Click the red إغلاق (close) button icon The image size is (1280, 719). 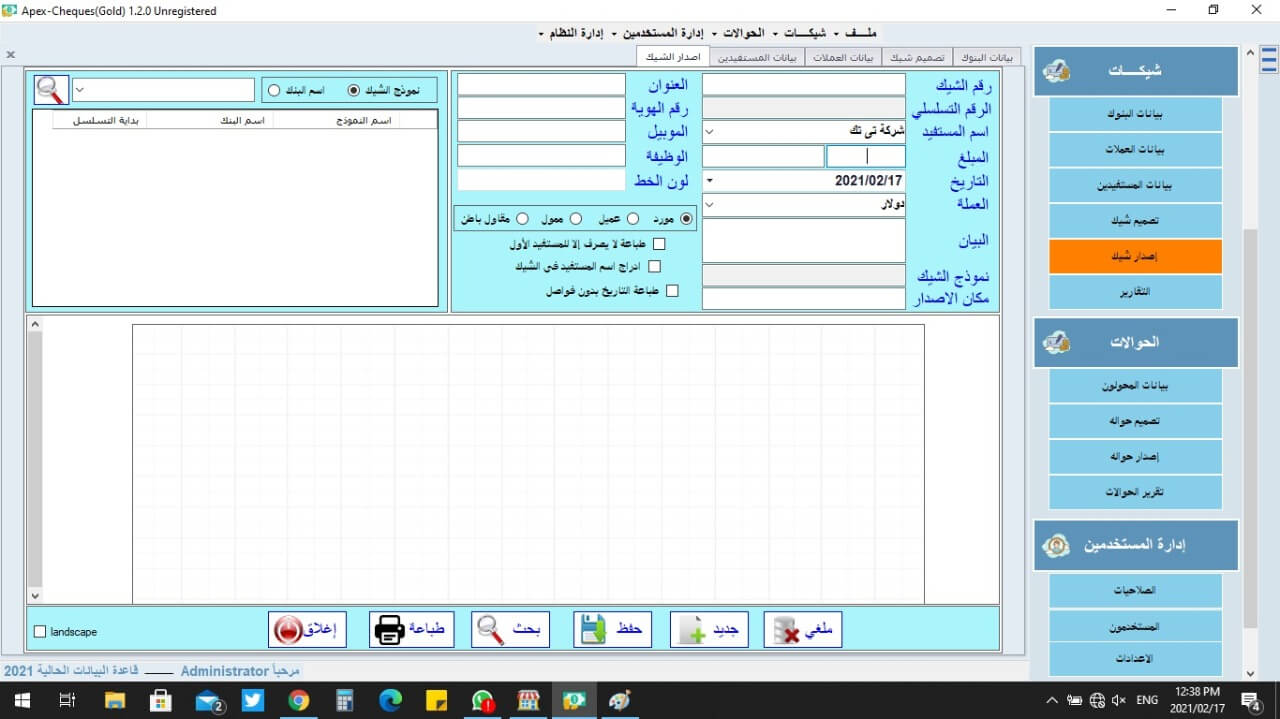tap(288, 630)
